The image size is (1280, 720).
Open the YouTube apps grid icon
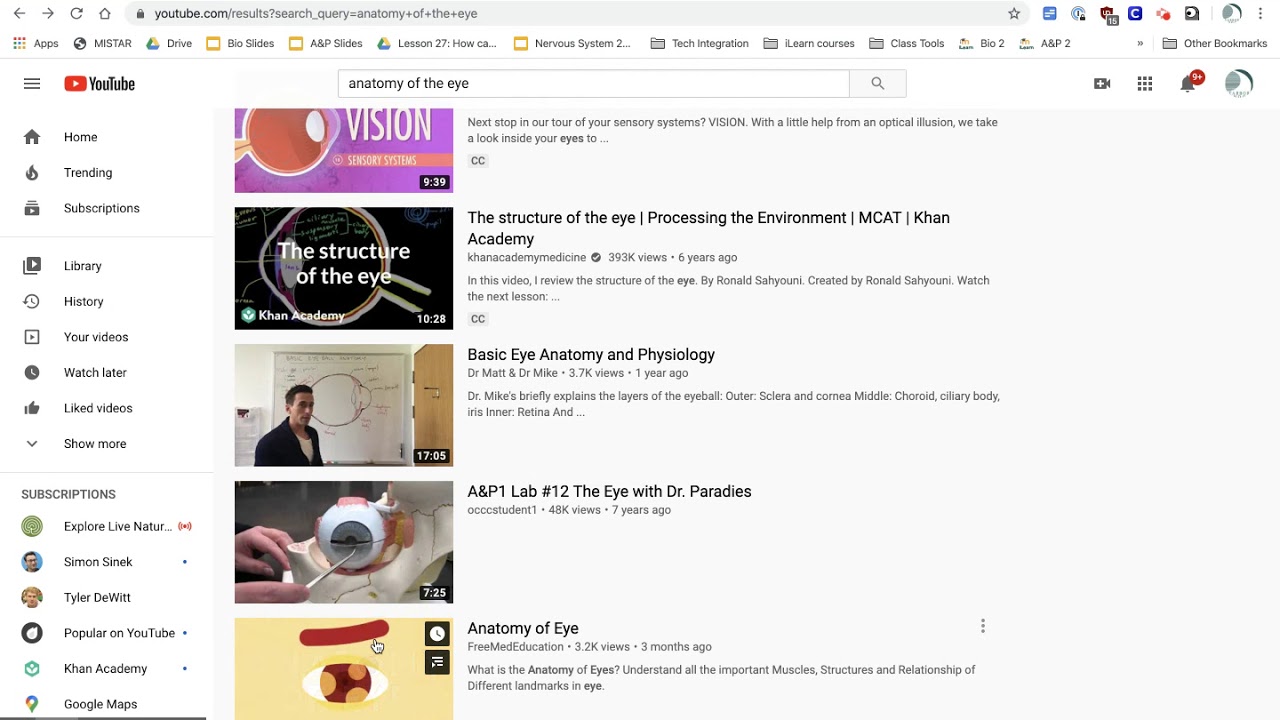pos(1145,84)
